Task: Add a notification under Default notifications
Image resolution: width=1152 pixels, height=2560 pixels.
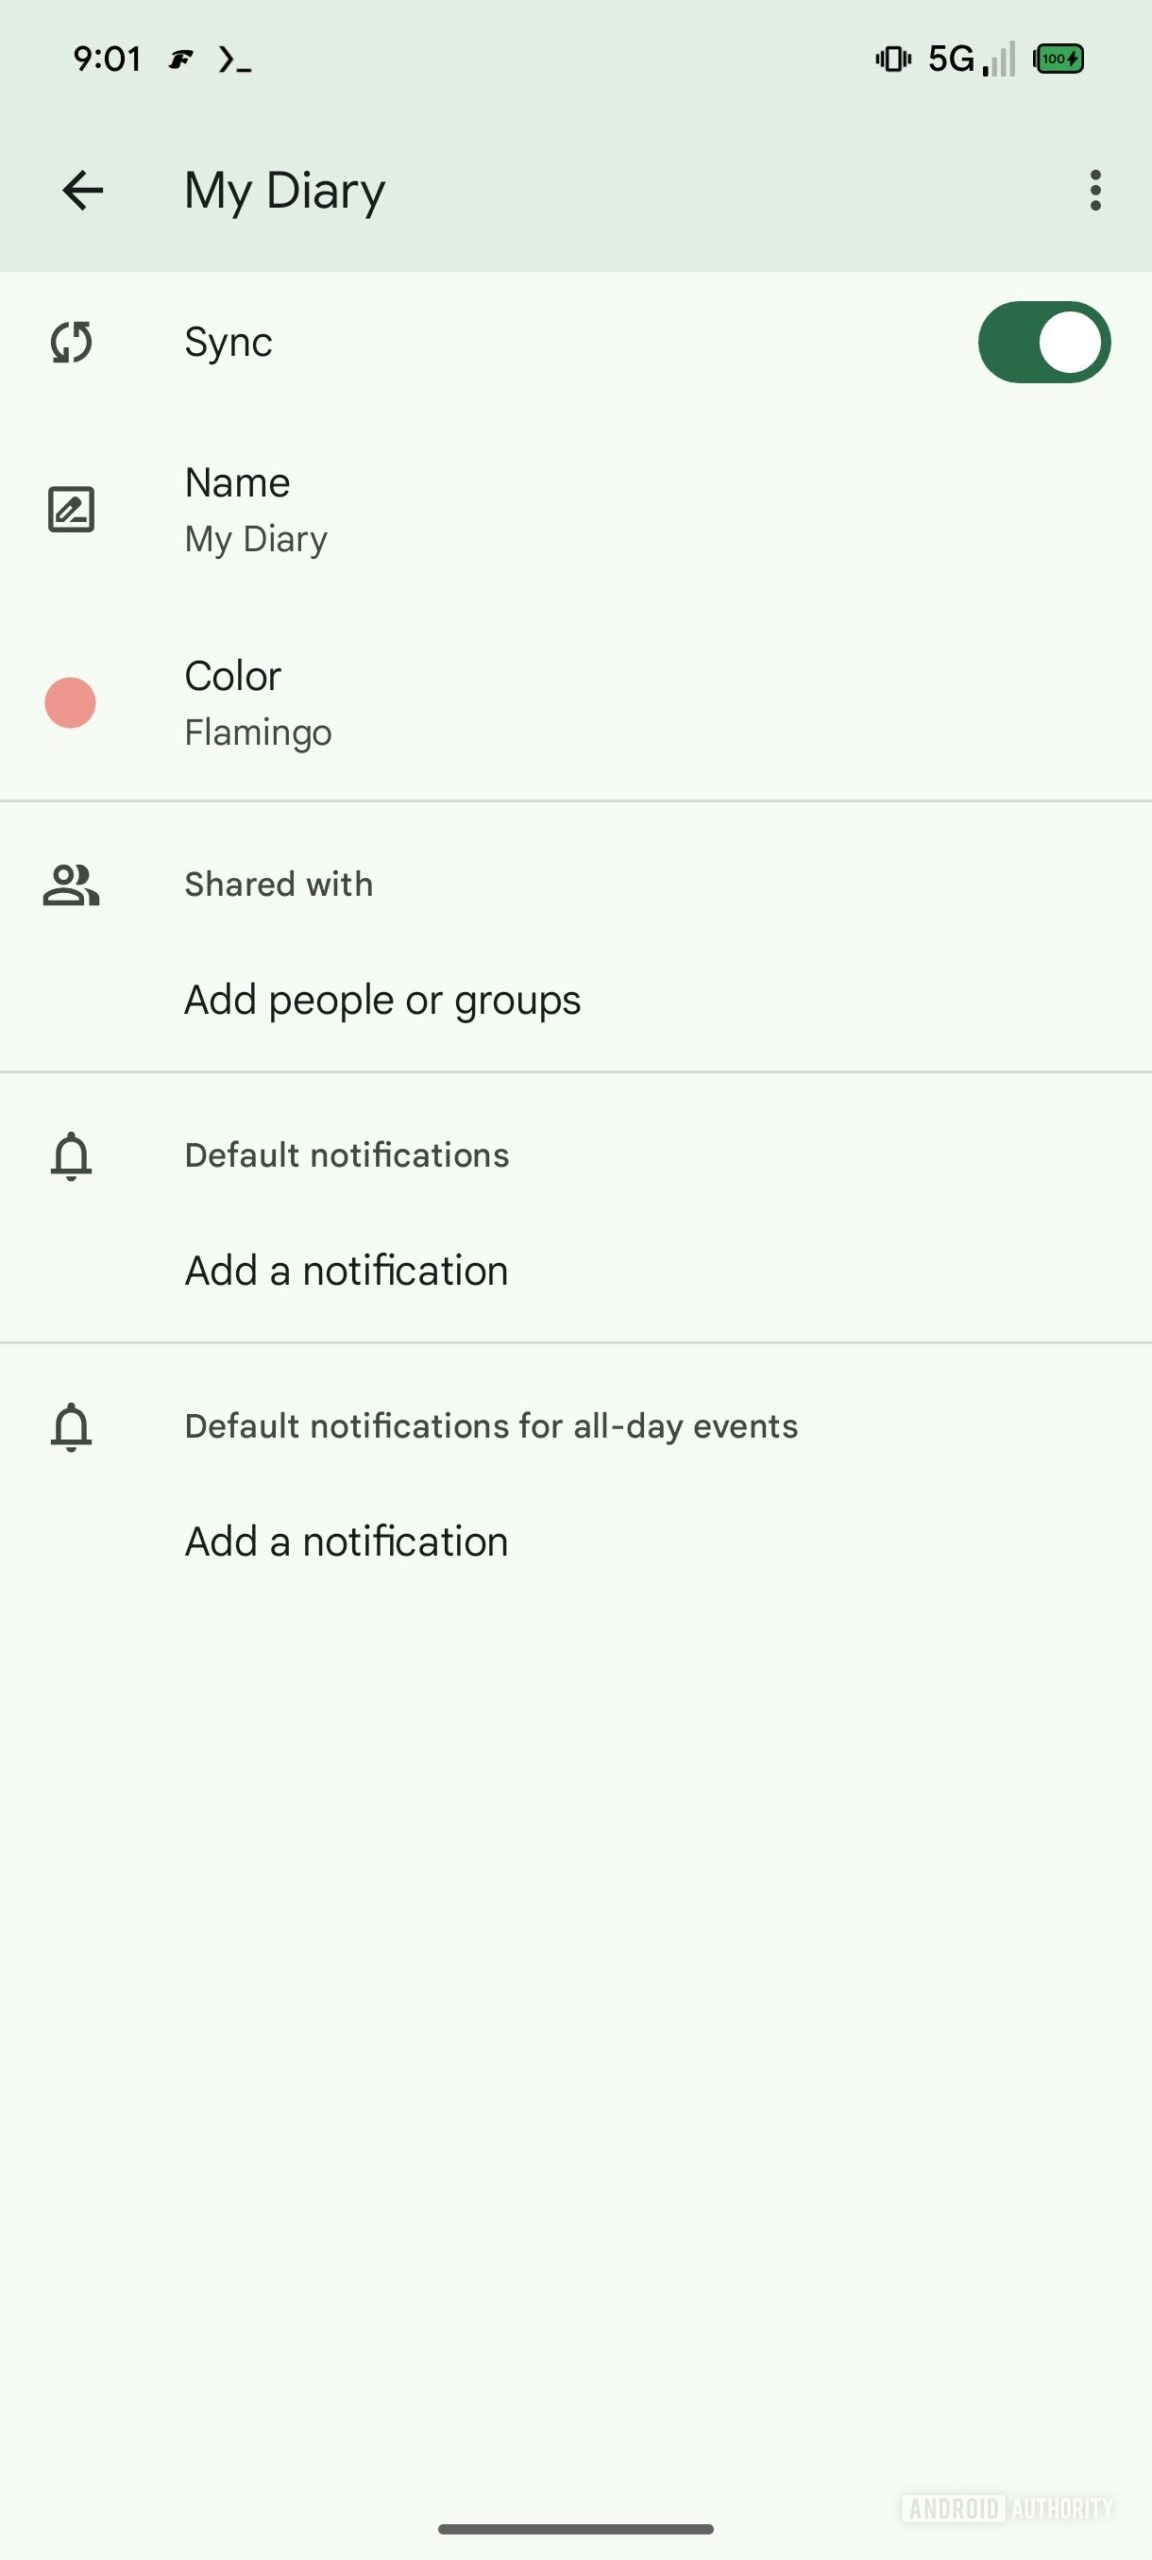Action: 346,1271
